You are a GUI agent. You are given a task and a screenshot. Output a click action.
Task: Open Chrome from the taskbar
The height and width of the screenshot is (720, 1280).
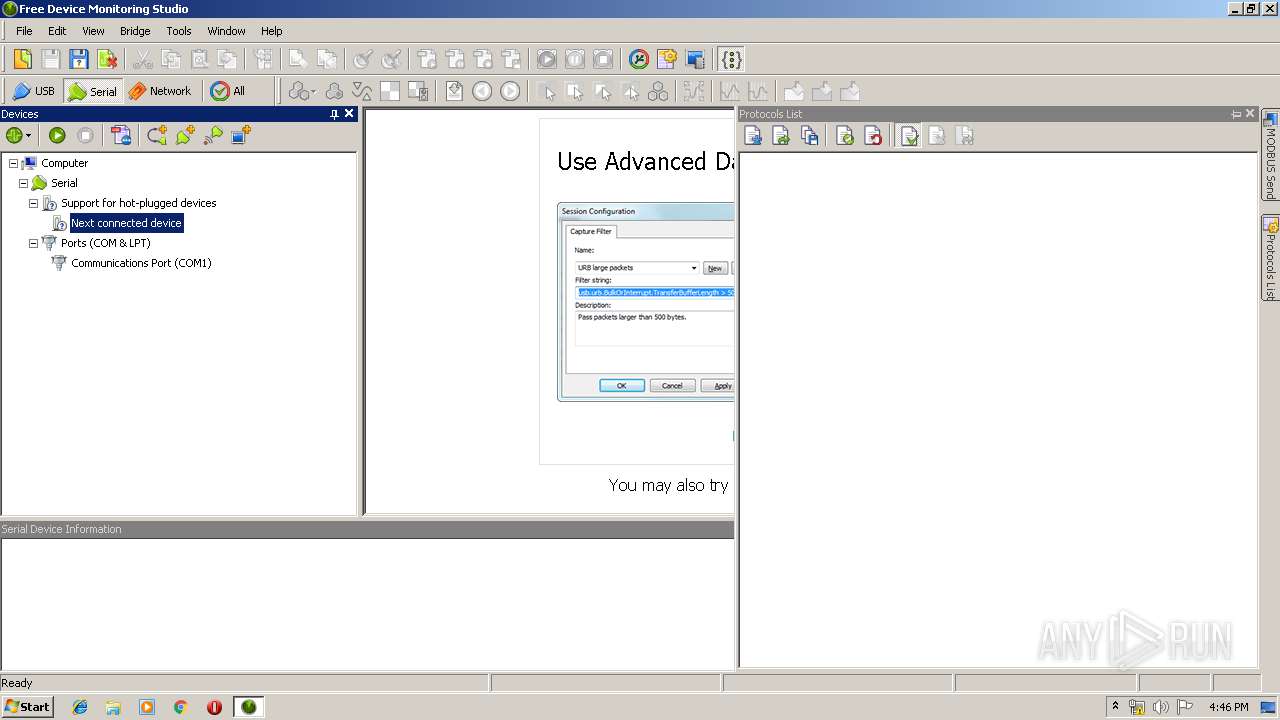(x=180, y=707)
